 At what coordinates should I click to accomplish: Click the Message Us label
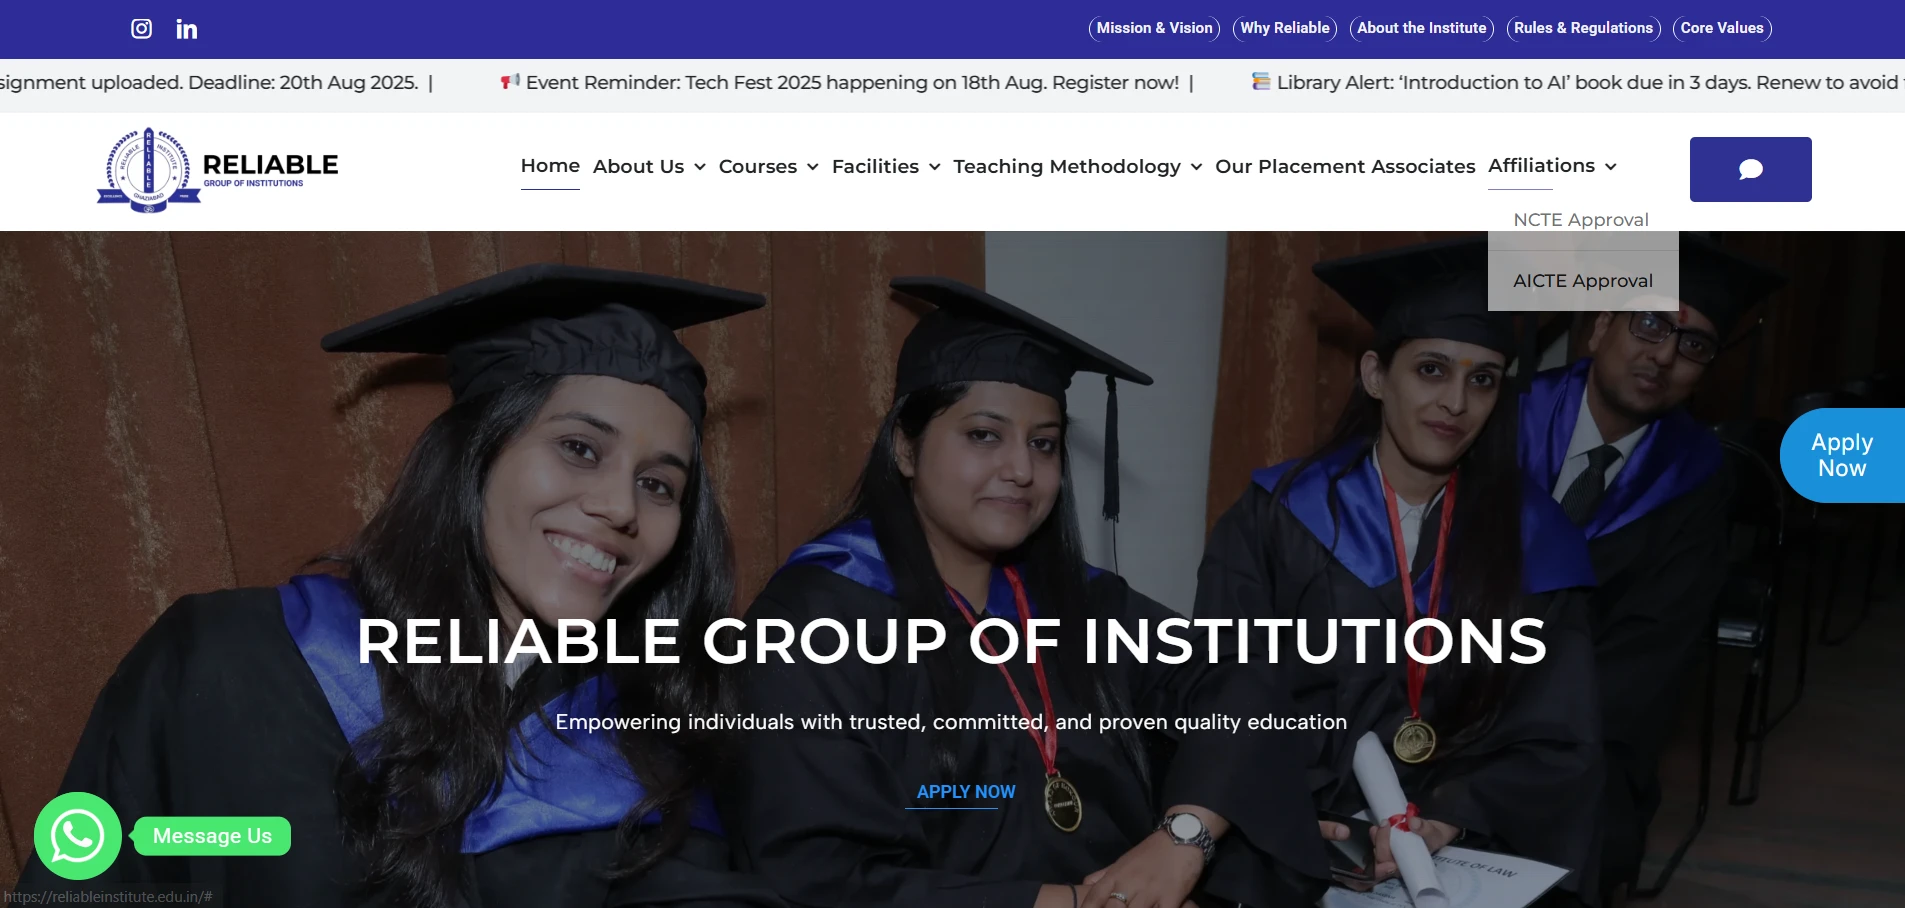pyautogui.click(x=212, y=836)
